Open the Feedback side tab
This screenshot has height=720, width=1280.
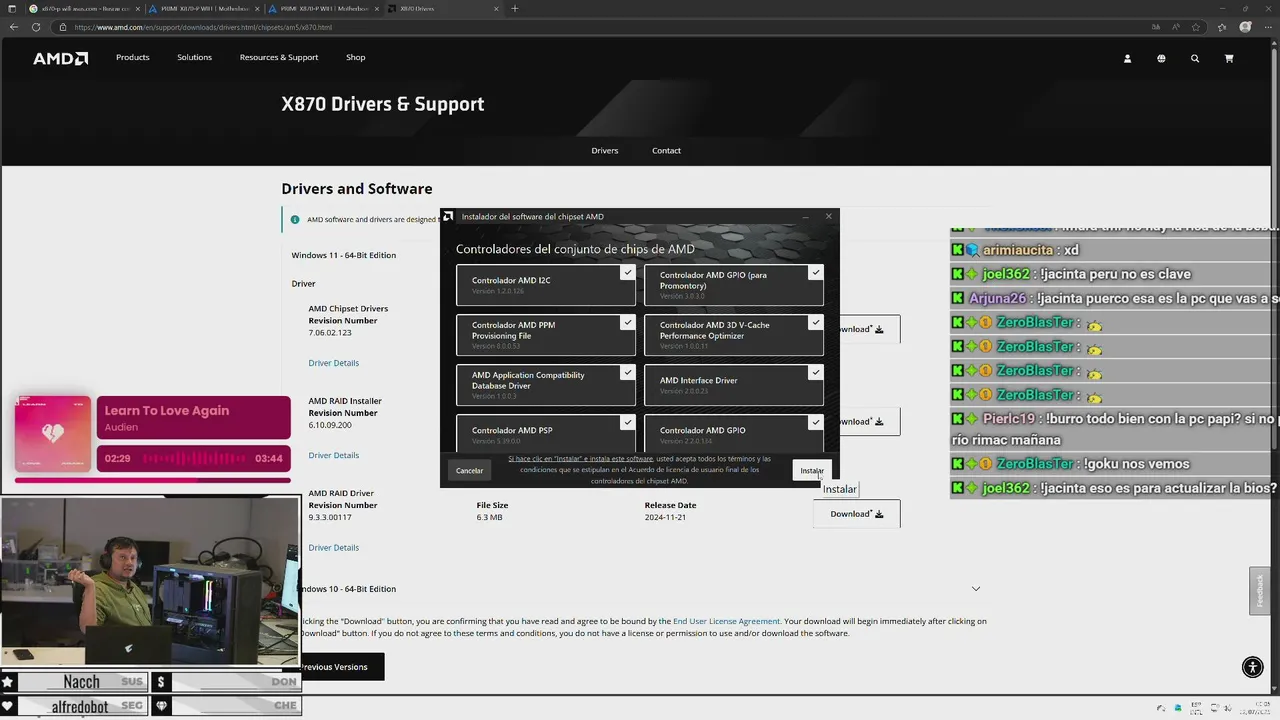tap(1260, 590)
